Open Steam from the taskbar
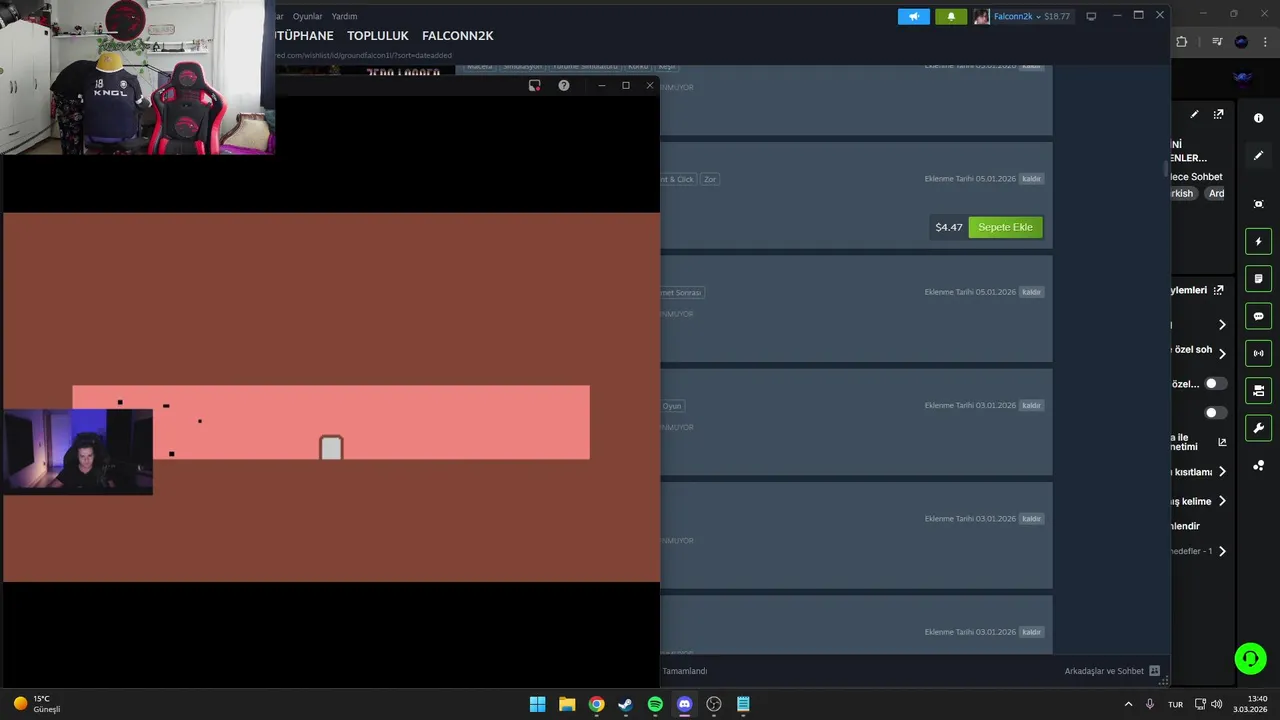Viewport: 1280px width, 720px height. (x=625, y=704)
